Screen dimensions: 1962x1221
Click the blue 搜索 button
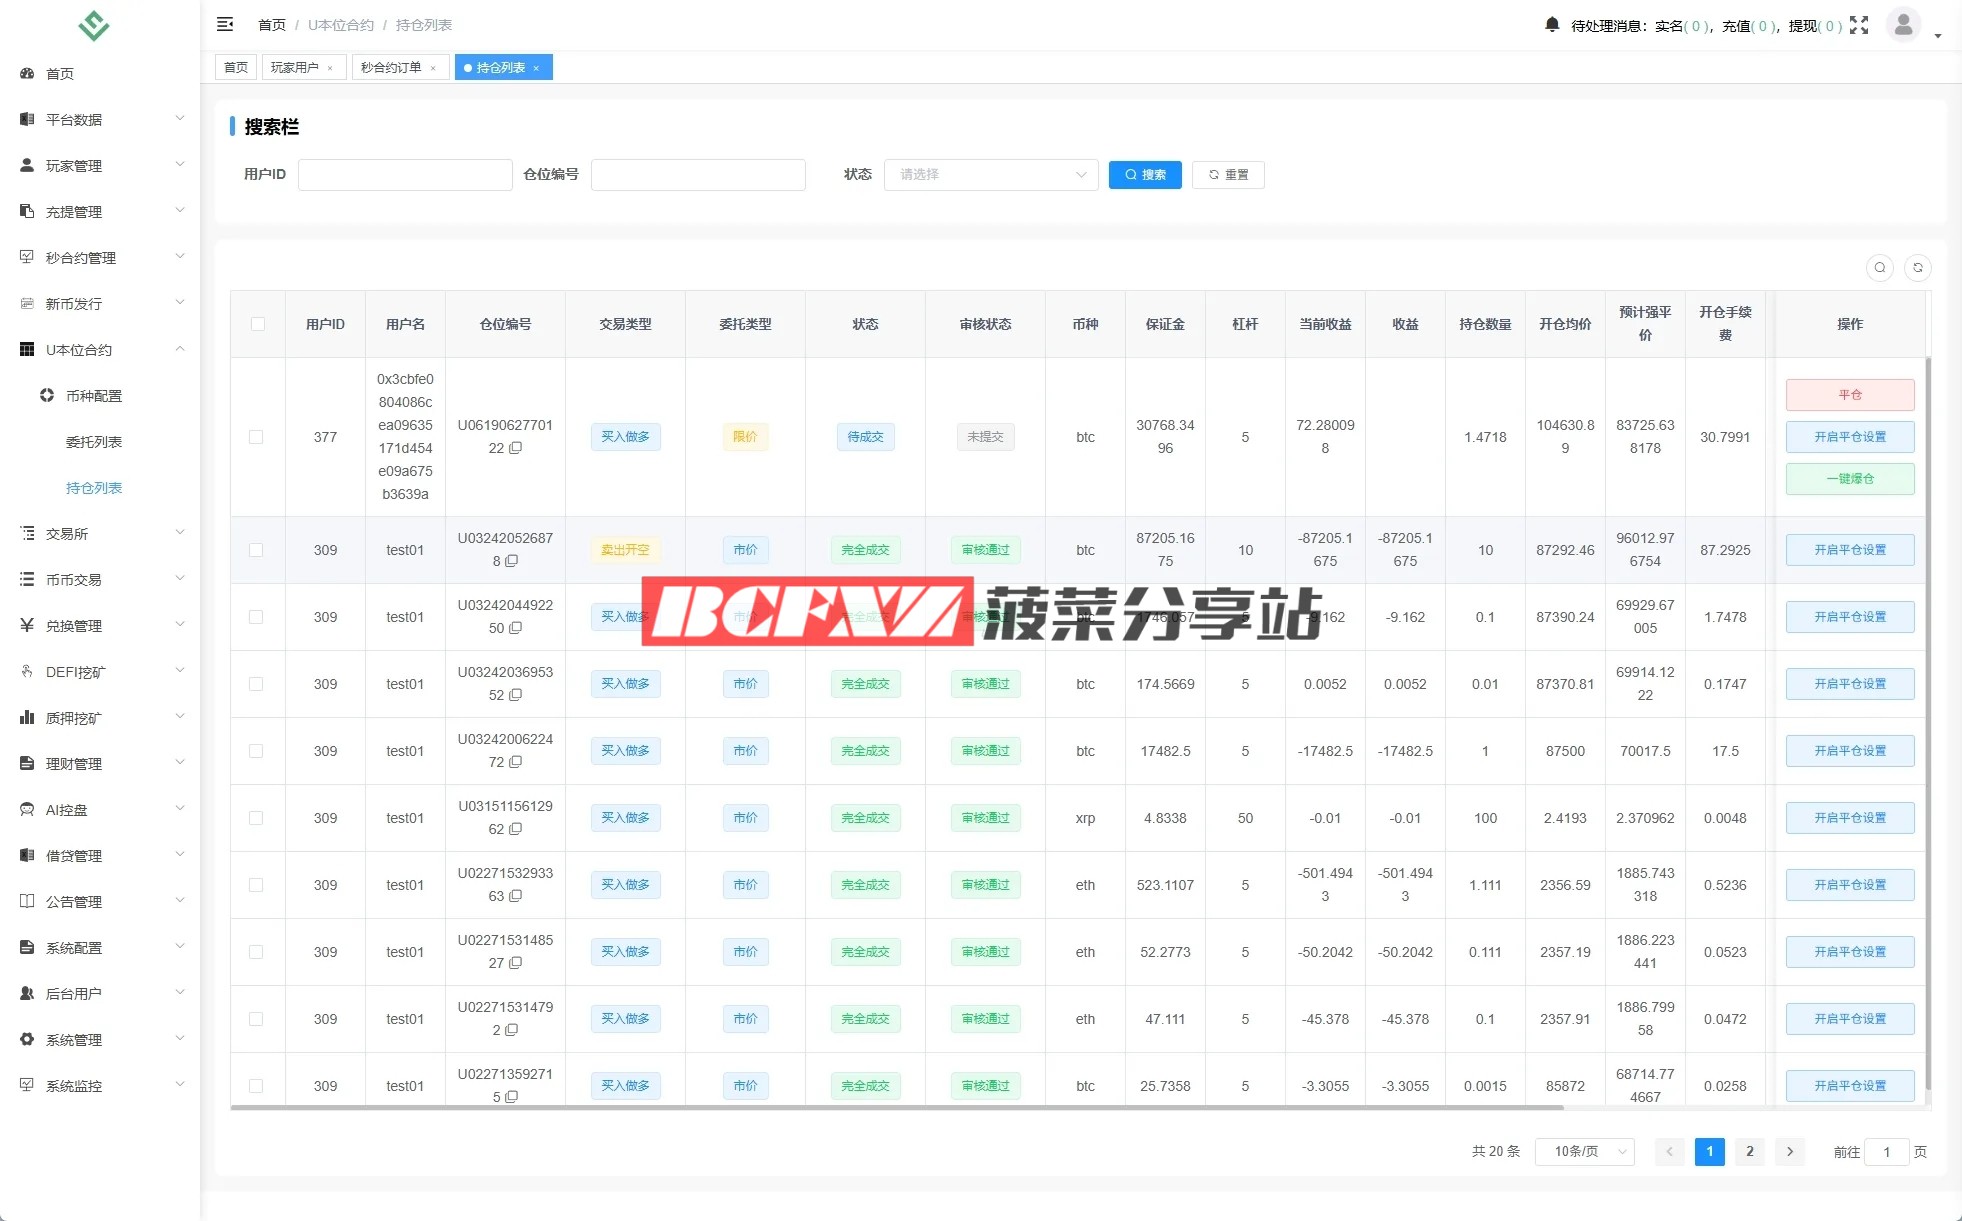click(x=1145, y=175)
